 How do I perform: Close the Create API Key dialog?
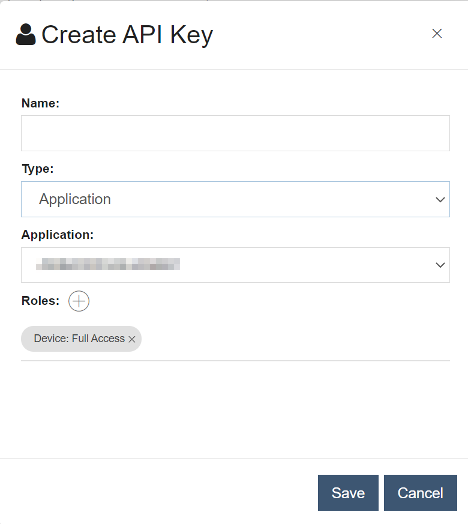[x=437, y=33]
